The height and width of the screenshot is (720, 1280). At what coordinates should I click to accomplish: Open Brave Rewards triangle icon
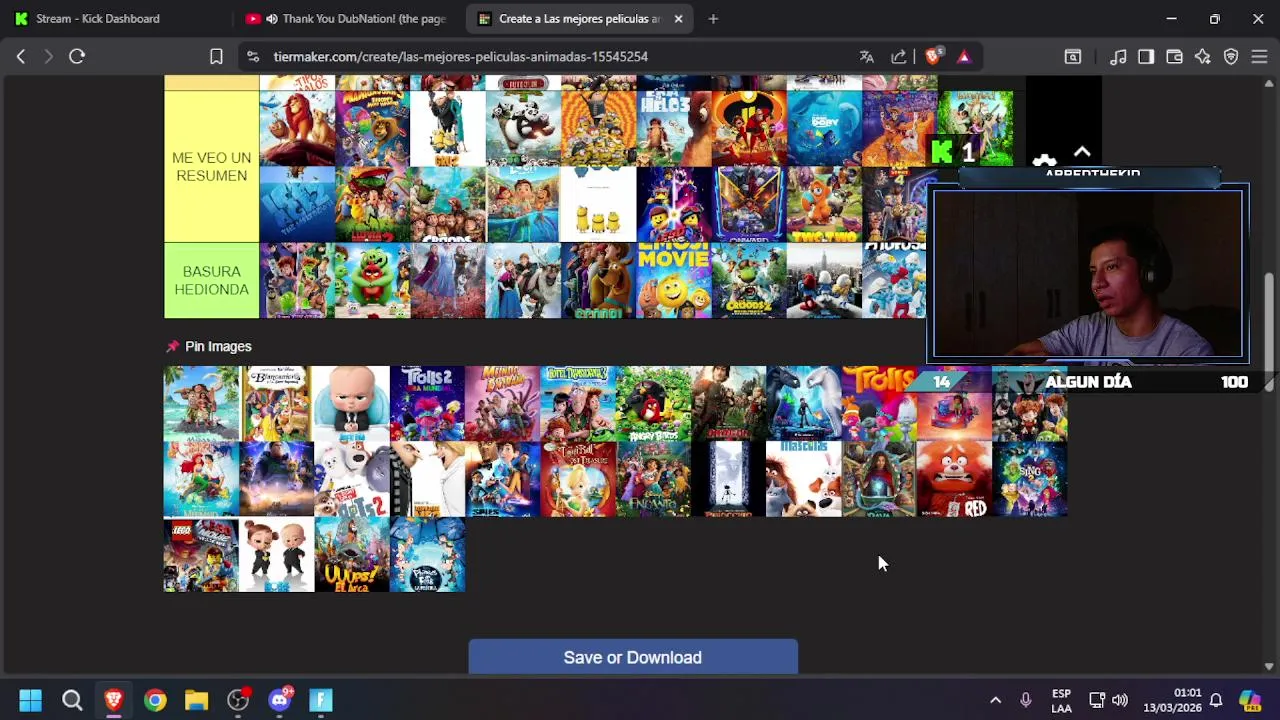click(964, 57)
